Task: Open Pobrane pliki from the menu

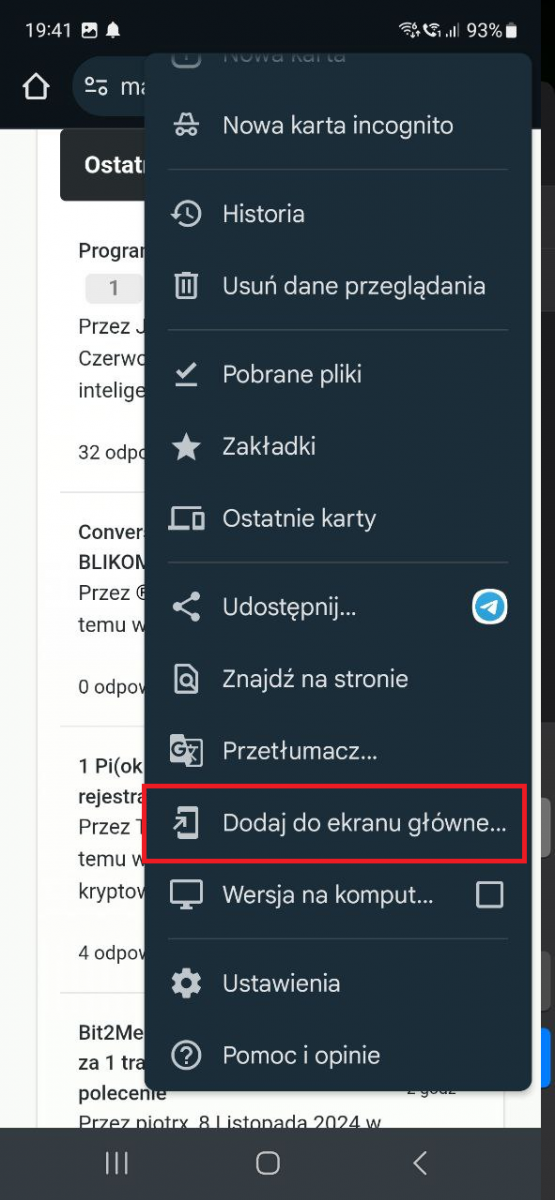Action: click(x=338, y=374)
